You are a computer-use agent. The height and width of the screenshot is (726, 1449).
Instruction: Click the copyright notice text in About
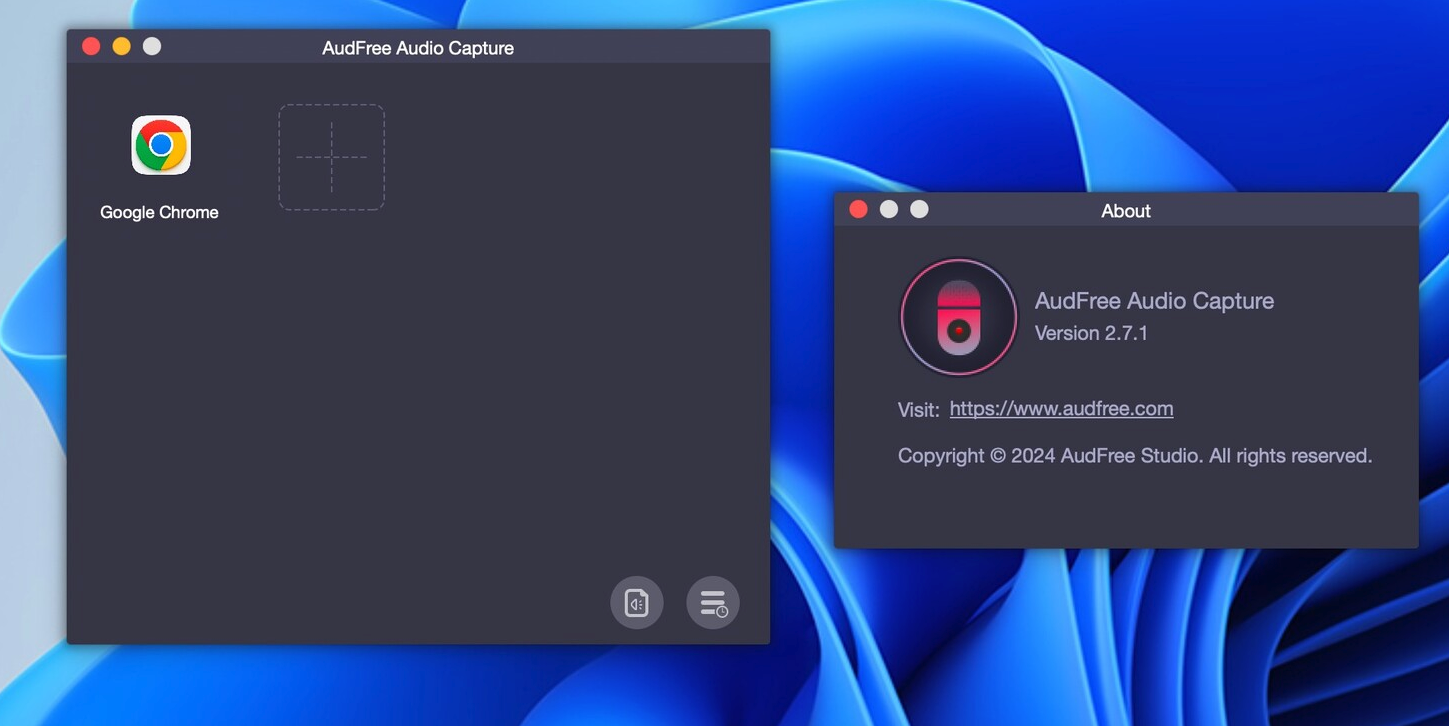1135,456
